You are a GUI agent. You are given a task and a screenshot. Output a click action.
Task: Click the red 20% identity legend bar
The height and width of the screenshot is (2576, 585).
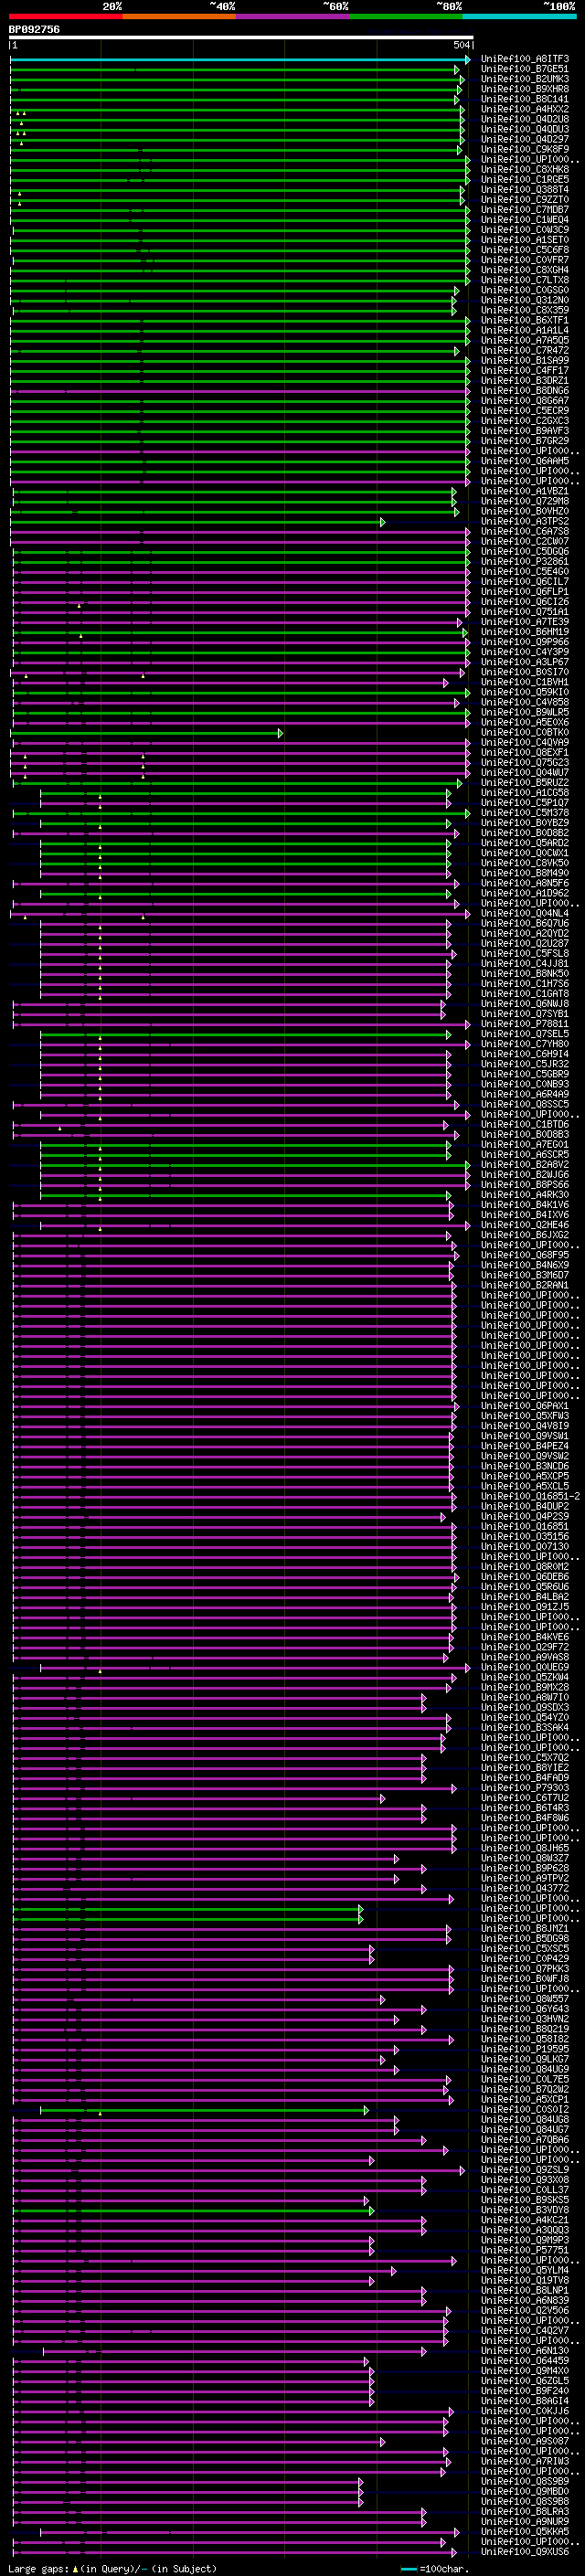tap(66, 16)
